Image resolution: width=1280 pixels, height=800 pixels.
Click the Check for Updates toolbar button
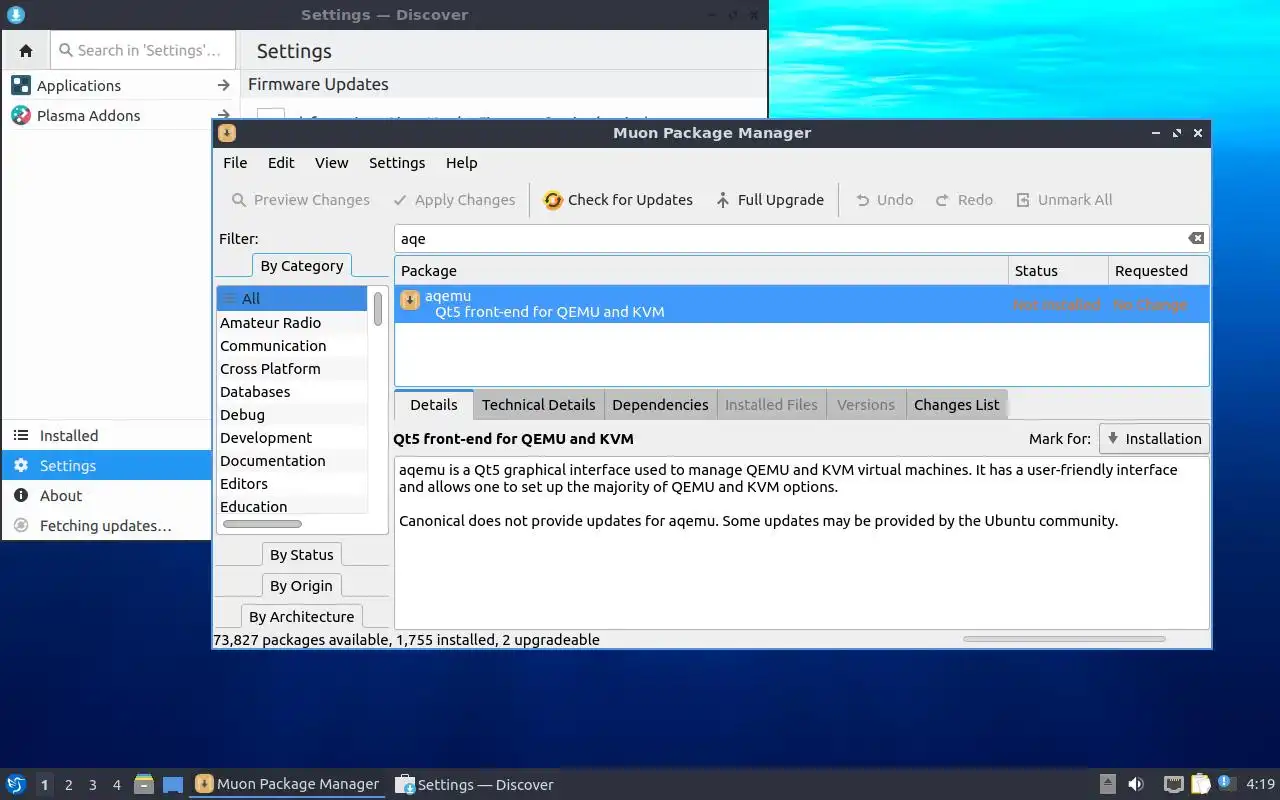coord(618,200)
